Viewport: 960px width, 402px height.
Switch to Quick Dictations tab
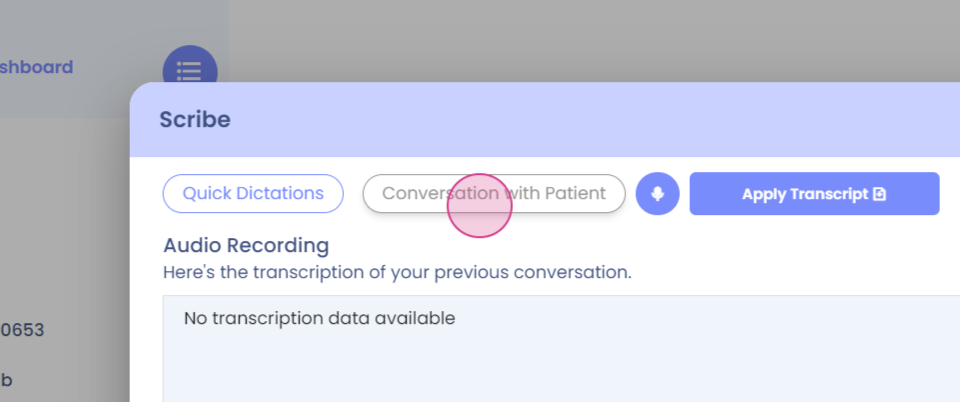253,194
